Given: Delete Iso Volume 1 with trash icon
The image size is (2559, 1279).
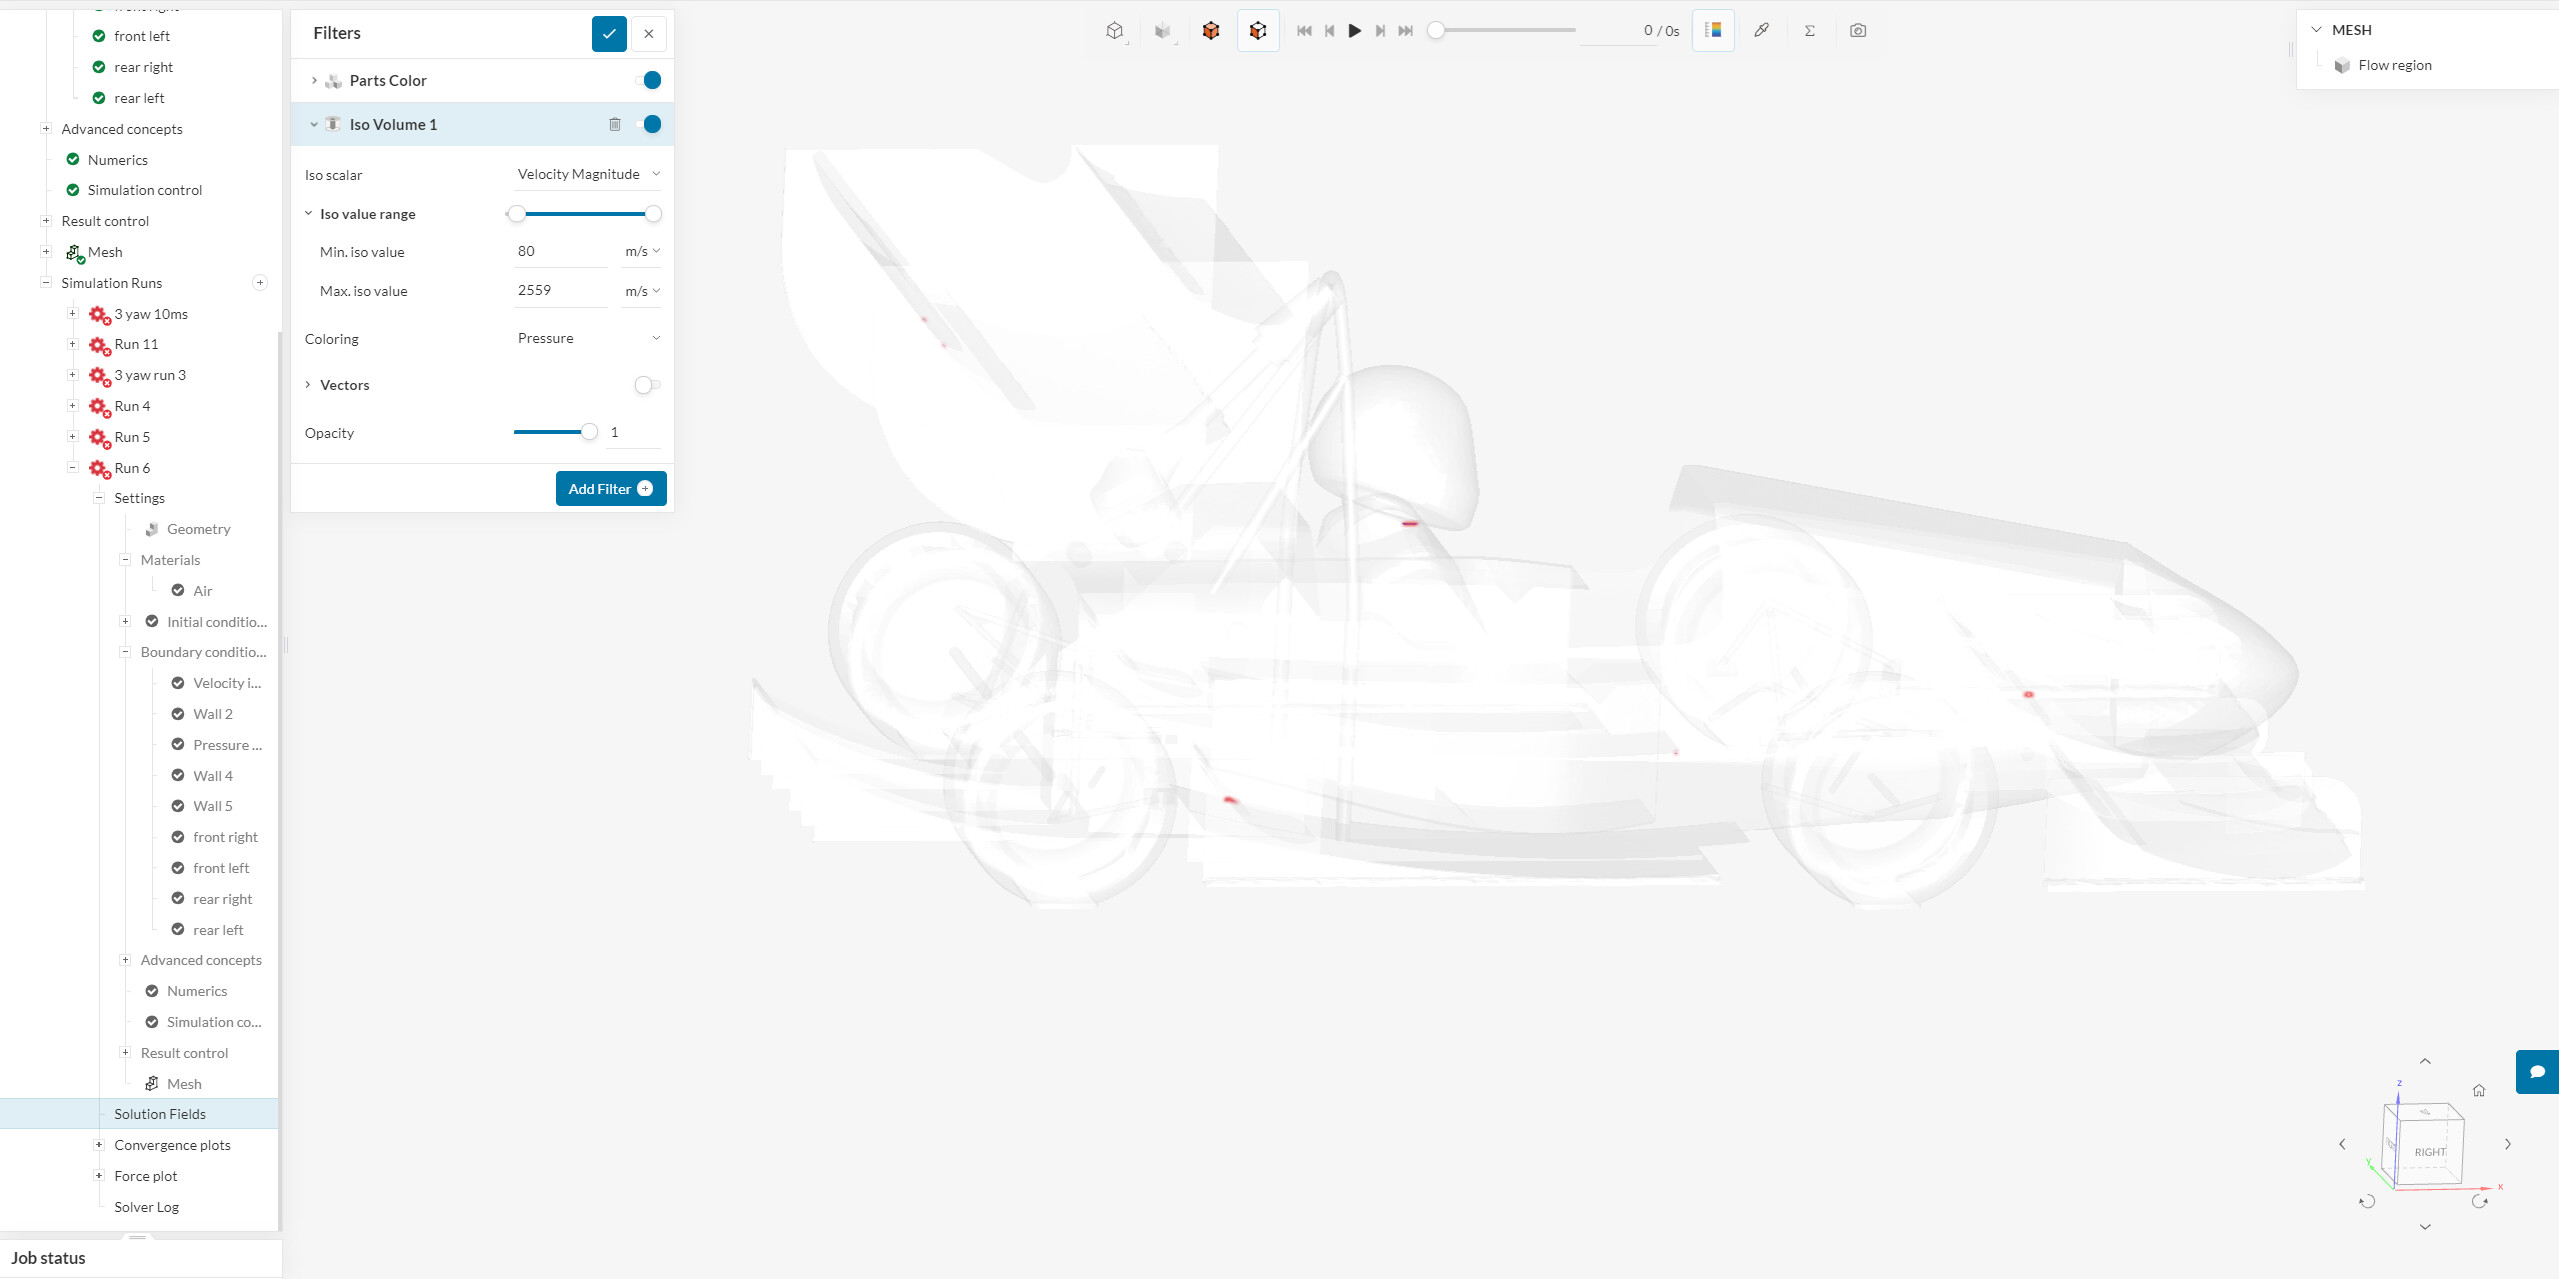Looking at the screenshot, I should [615, 124].
